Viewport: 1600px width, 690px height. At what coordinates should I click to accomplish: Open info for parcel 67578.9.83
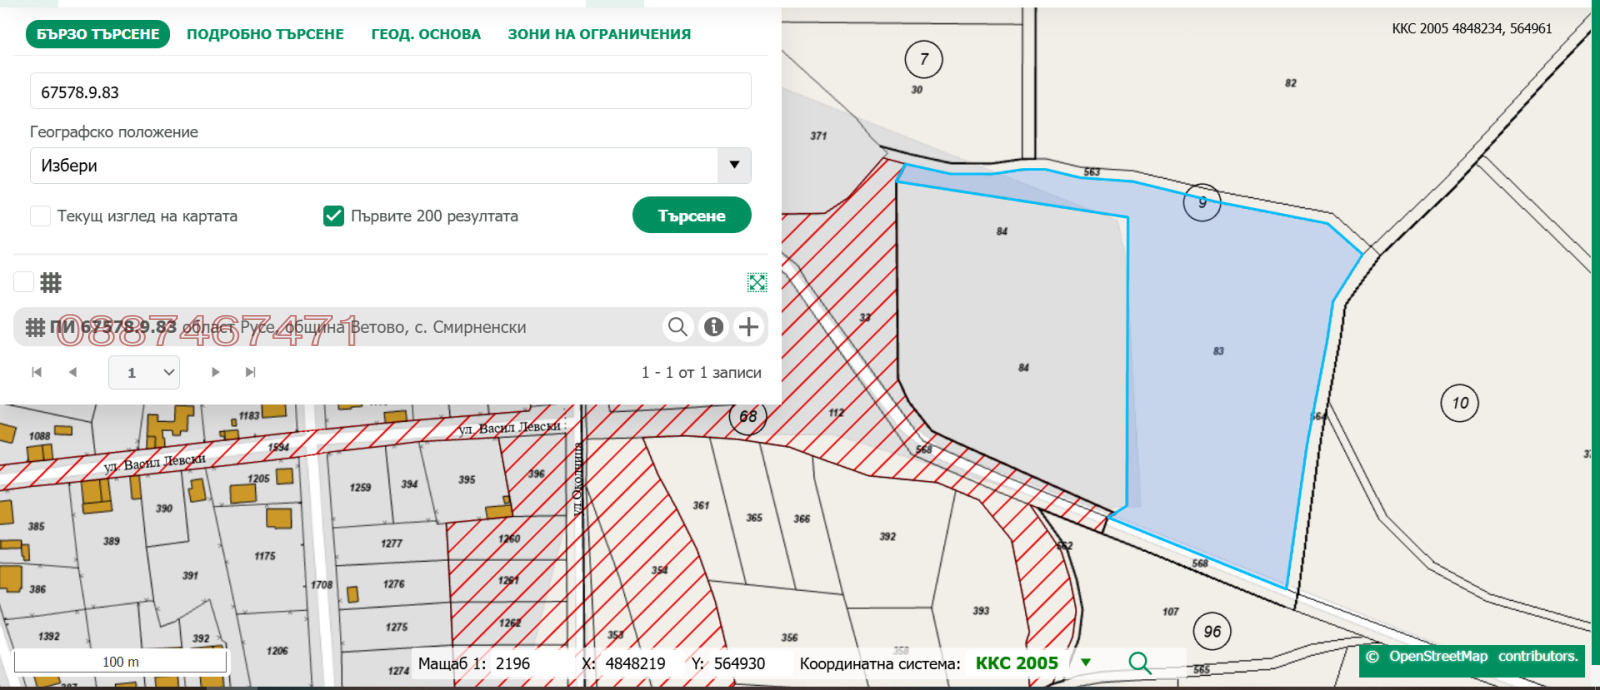click(x=713, y=327)
